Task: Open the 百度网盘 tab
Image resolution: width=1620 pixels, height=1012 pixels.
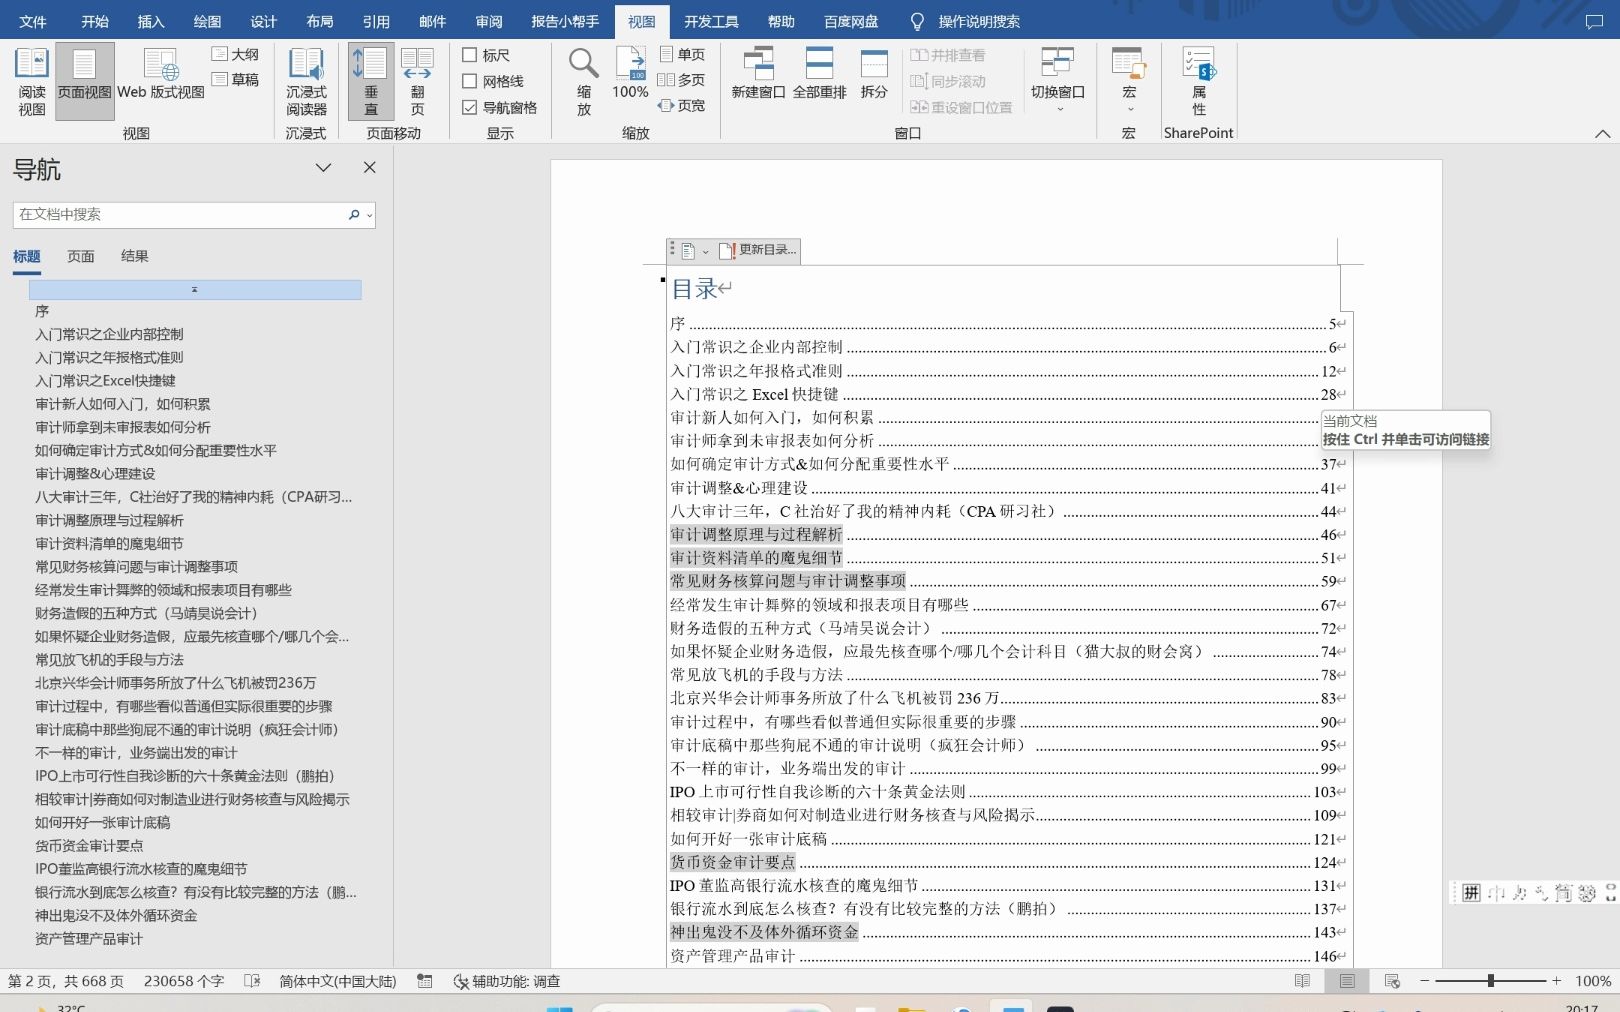Action: (851, 21)
